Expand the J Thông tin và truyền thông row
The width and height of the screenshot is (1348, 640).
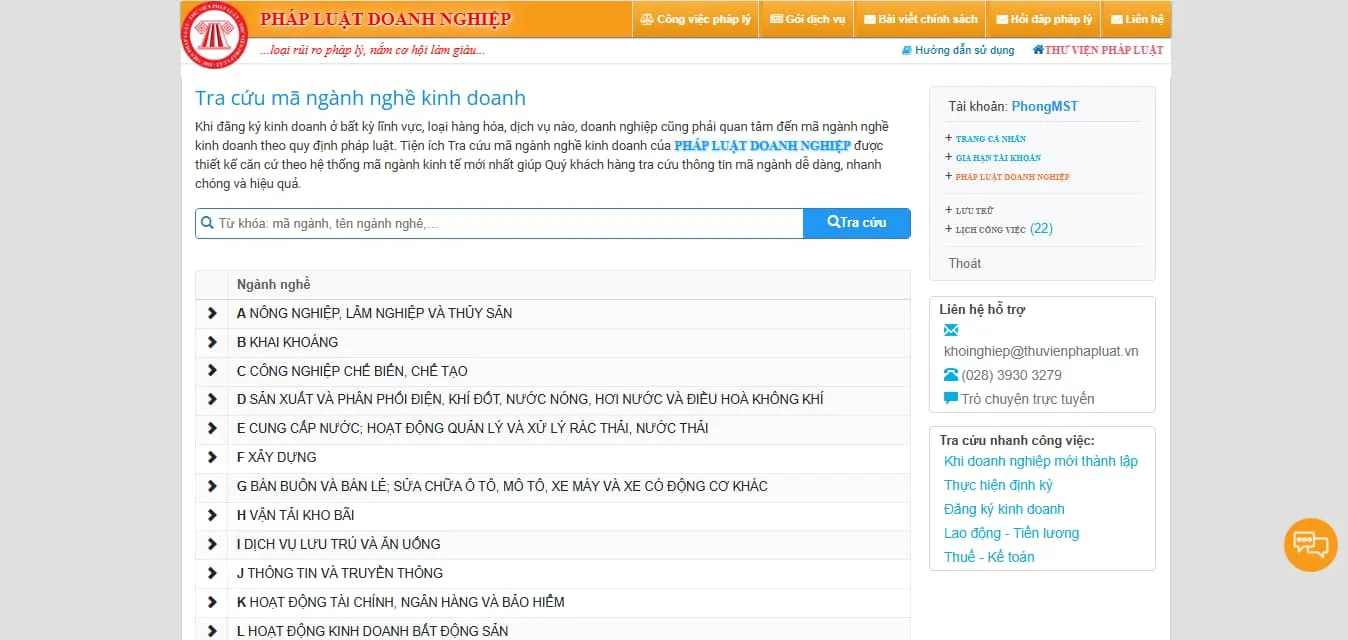tap(212, 573)
